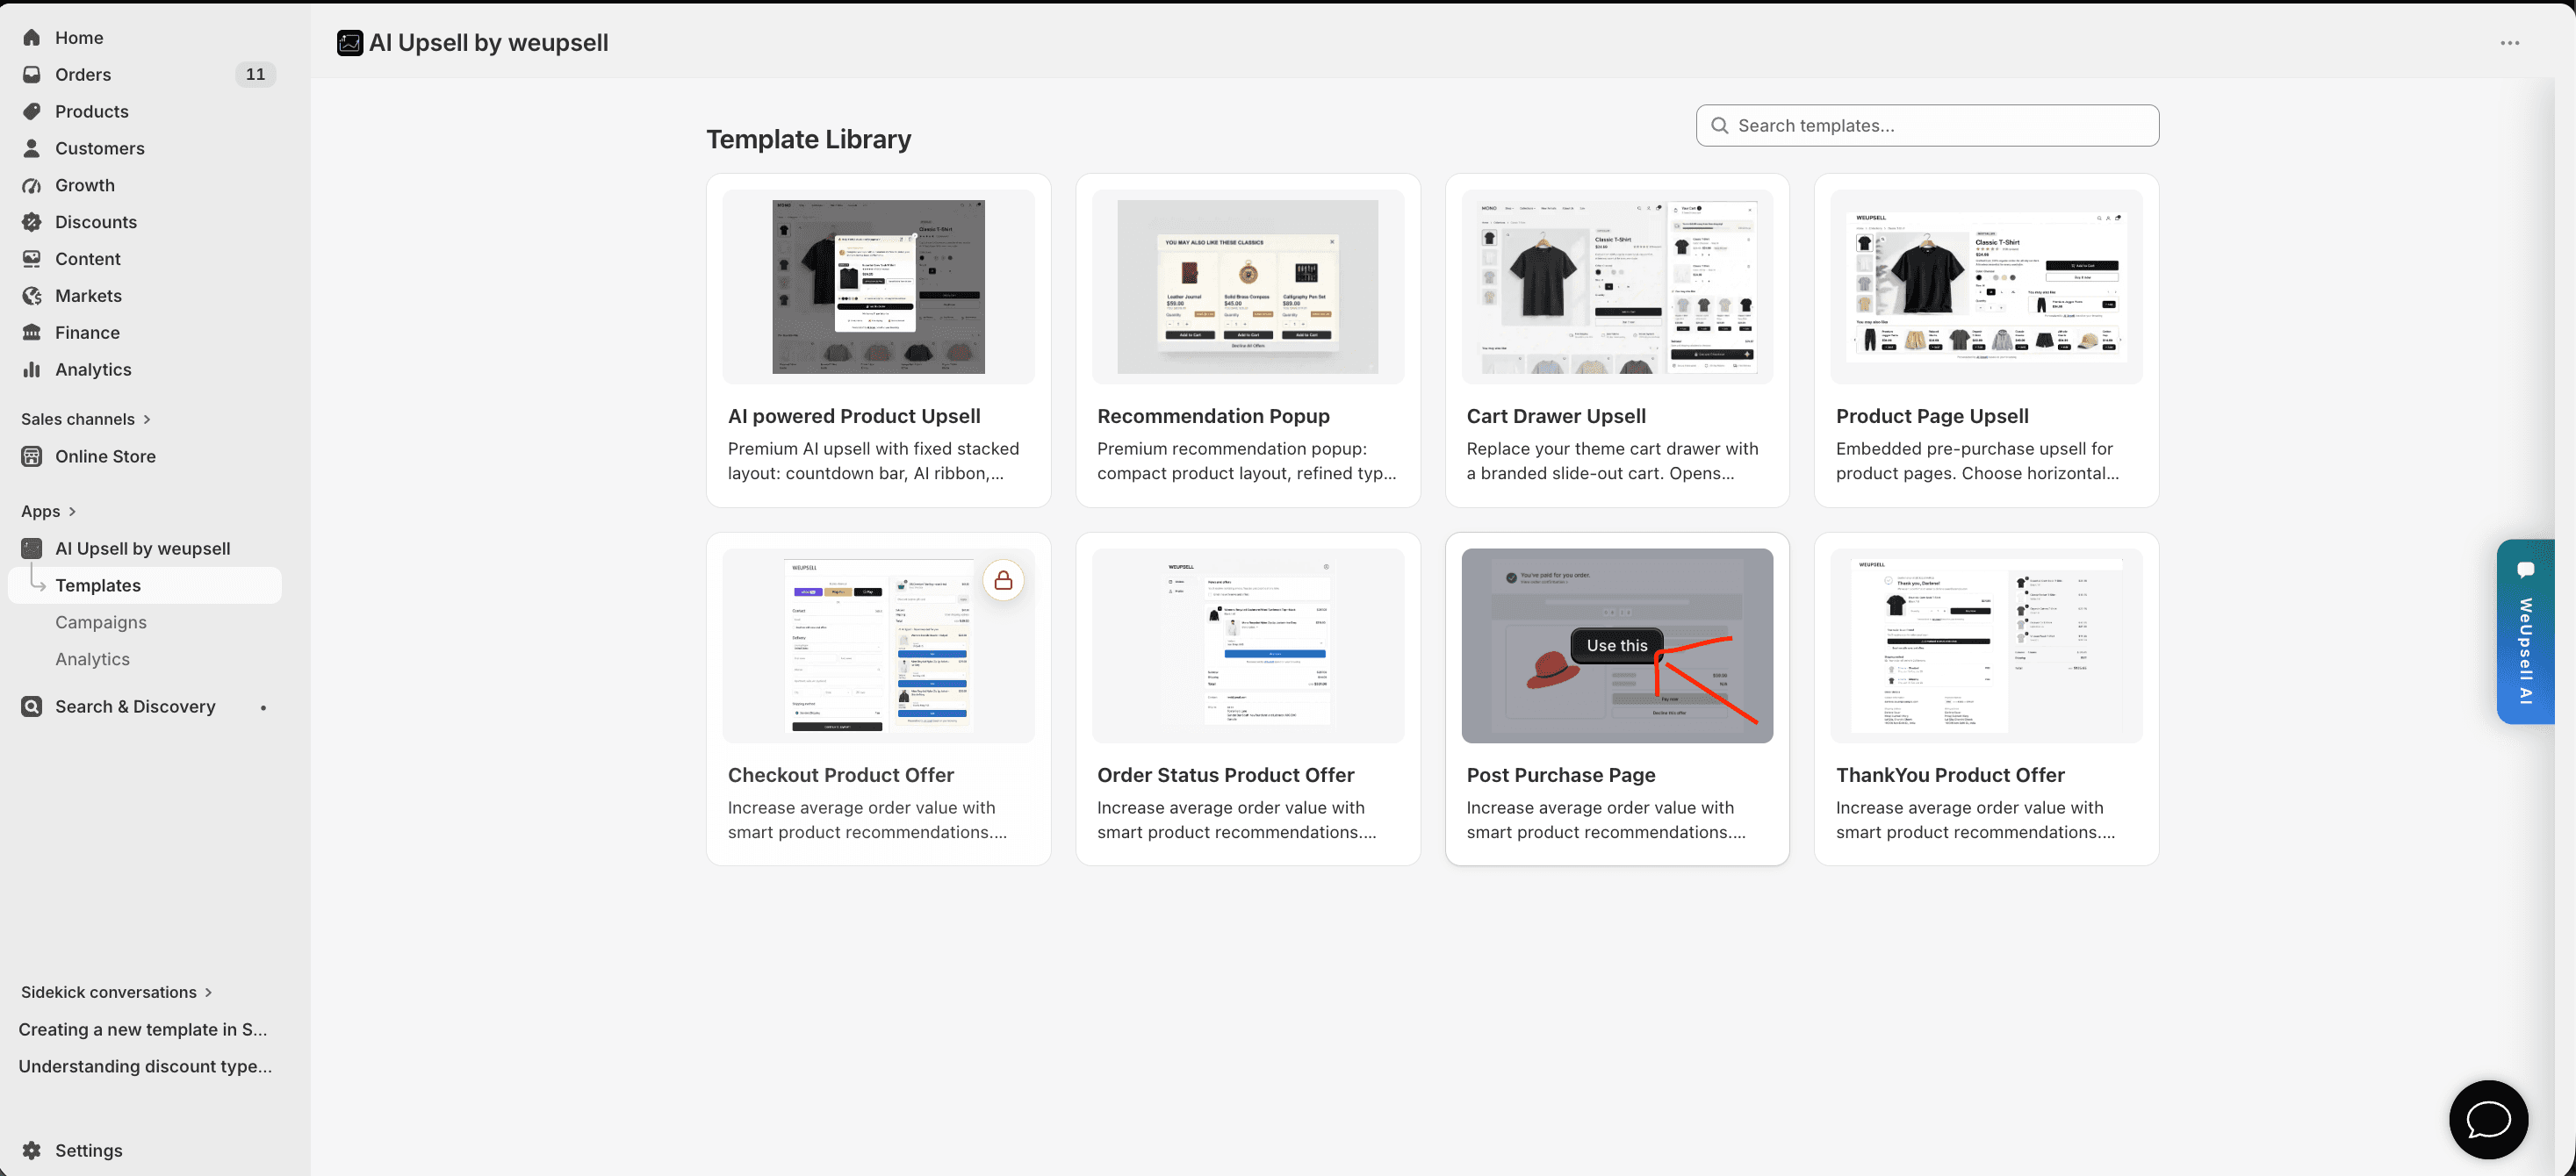Image resolution: width=2576 pixels, height=1176 pixels.
Task: Click the Settings gear icon
Action: 32,1151
